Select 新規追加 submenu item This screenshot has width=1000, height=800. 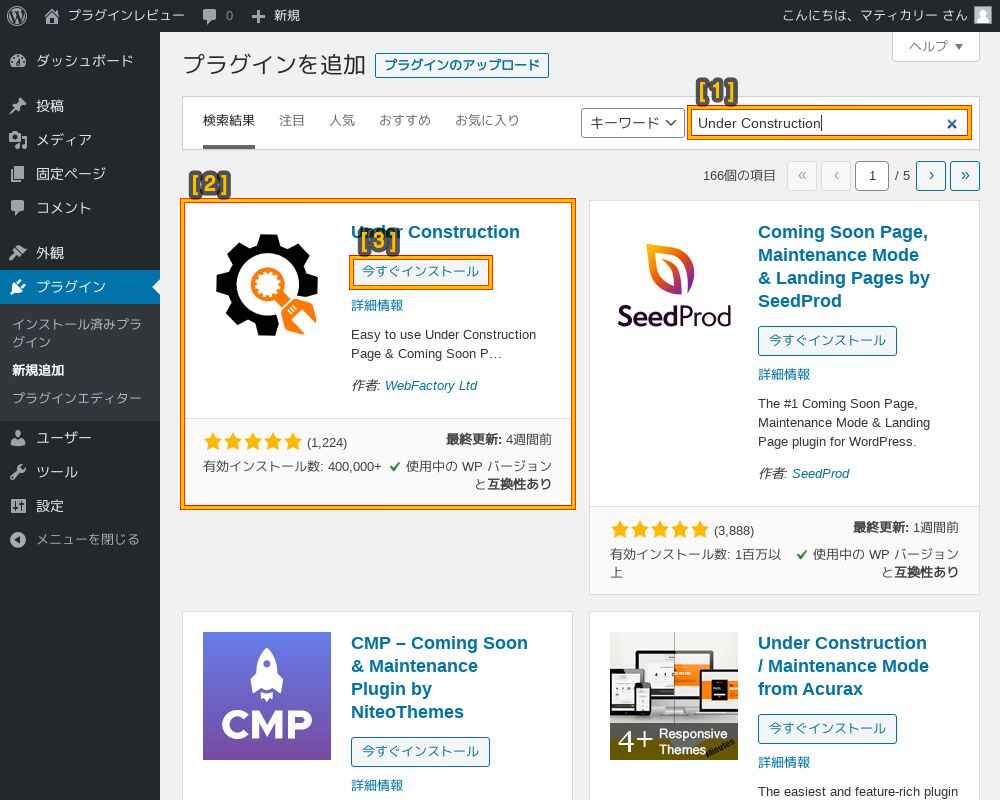coord(38,370)
